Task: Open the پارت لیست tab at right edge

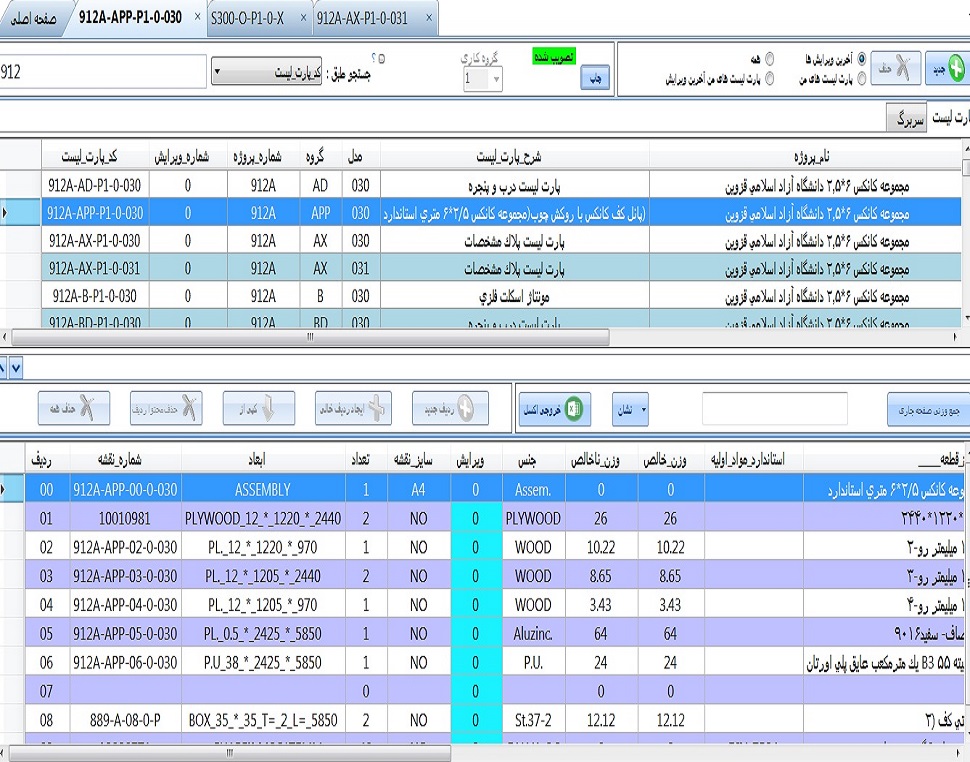Action: [x=950, y=118]
